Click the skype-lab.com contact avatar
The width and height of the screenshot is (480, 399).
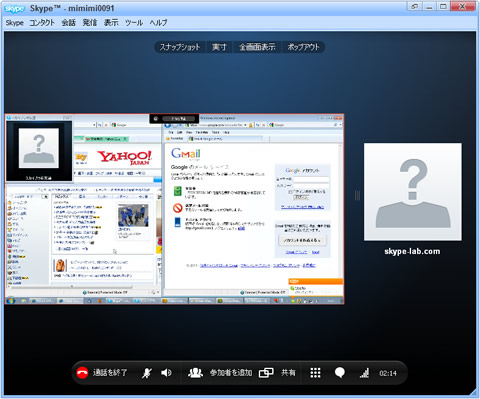pos(413,192)
